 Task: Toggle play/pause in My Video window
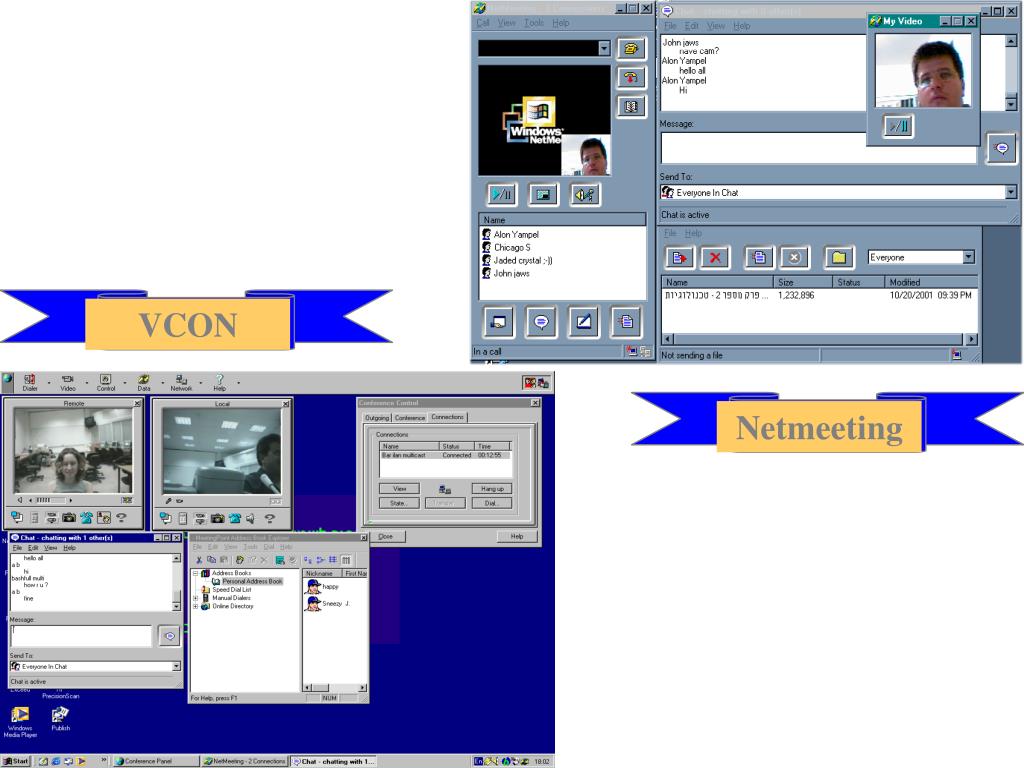tap(899, 126)
